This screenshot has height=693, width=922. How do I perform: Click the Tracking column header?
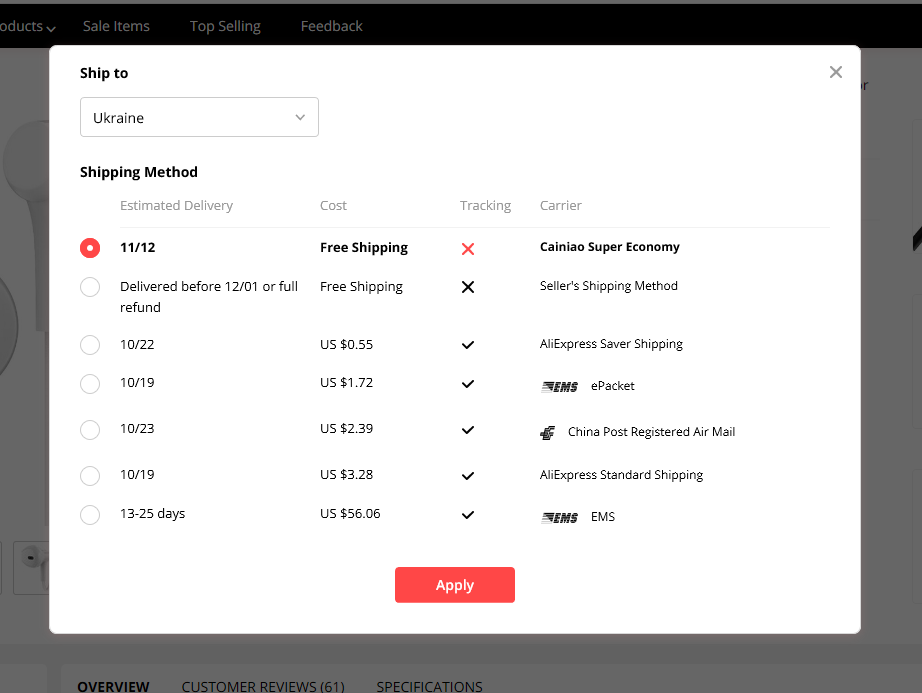[485, 206]
